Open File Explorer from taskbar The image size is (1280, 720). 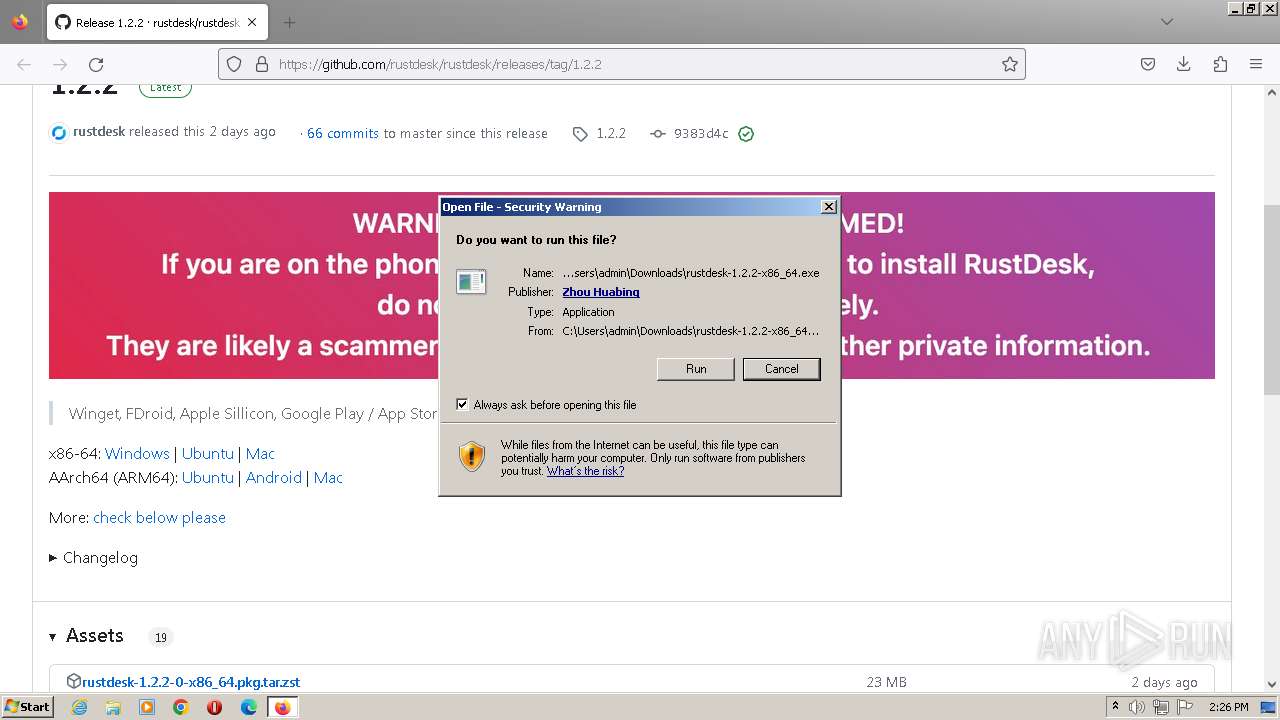tap(113, 707)
